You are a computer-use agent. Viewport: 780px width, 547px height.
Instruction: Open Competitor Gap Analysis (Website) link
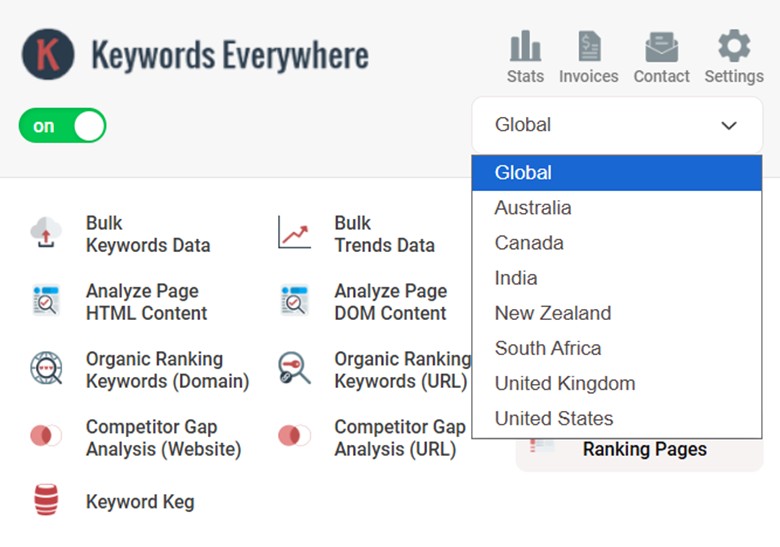click(x=163, y=438)
